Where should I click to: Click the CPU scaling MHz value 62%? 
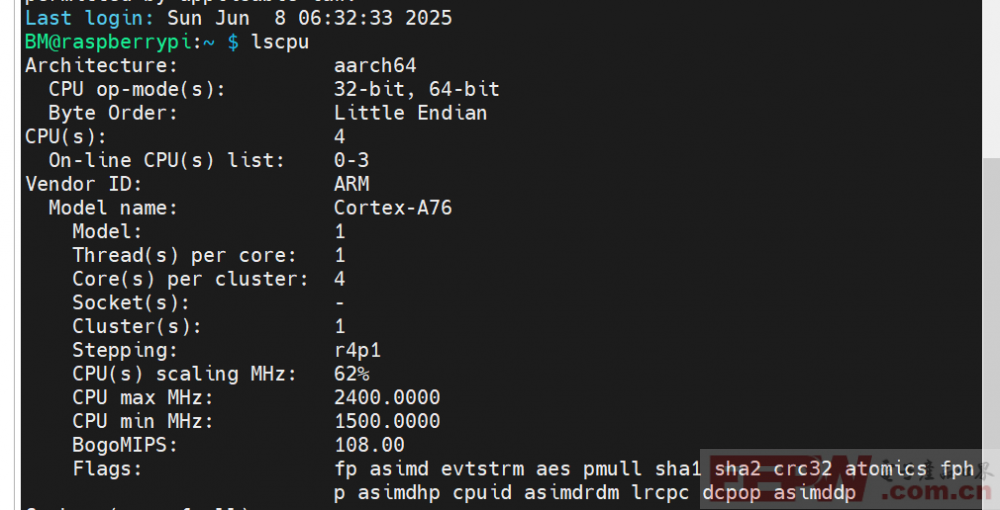[x=351, y=374]
